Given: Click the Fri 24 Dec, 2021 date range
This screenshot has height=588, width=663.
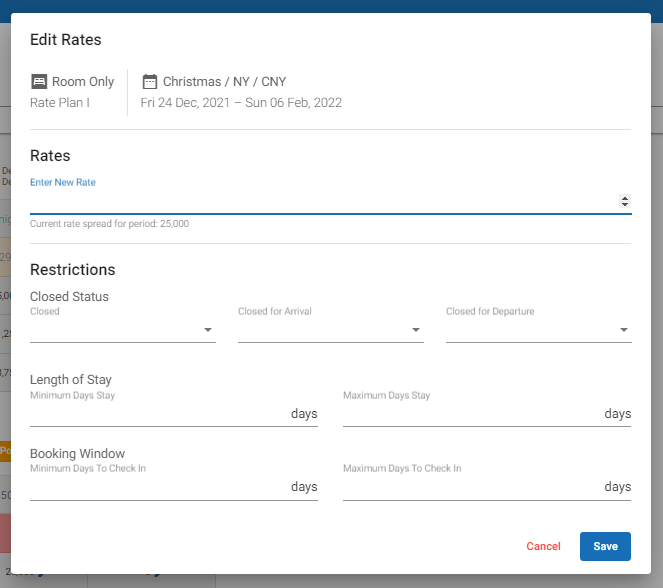Looking at the screenshot, I should (x=241, y=102).
